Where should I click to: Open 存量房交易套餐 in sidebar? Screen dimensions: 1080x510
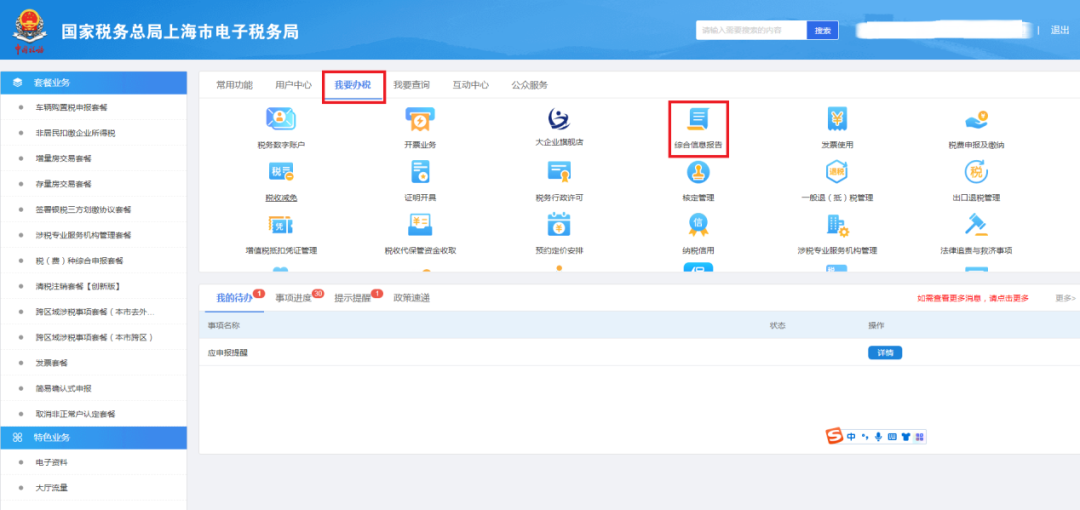click(63, 184)
